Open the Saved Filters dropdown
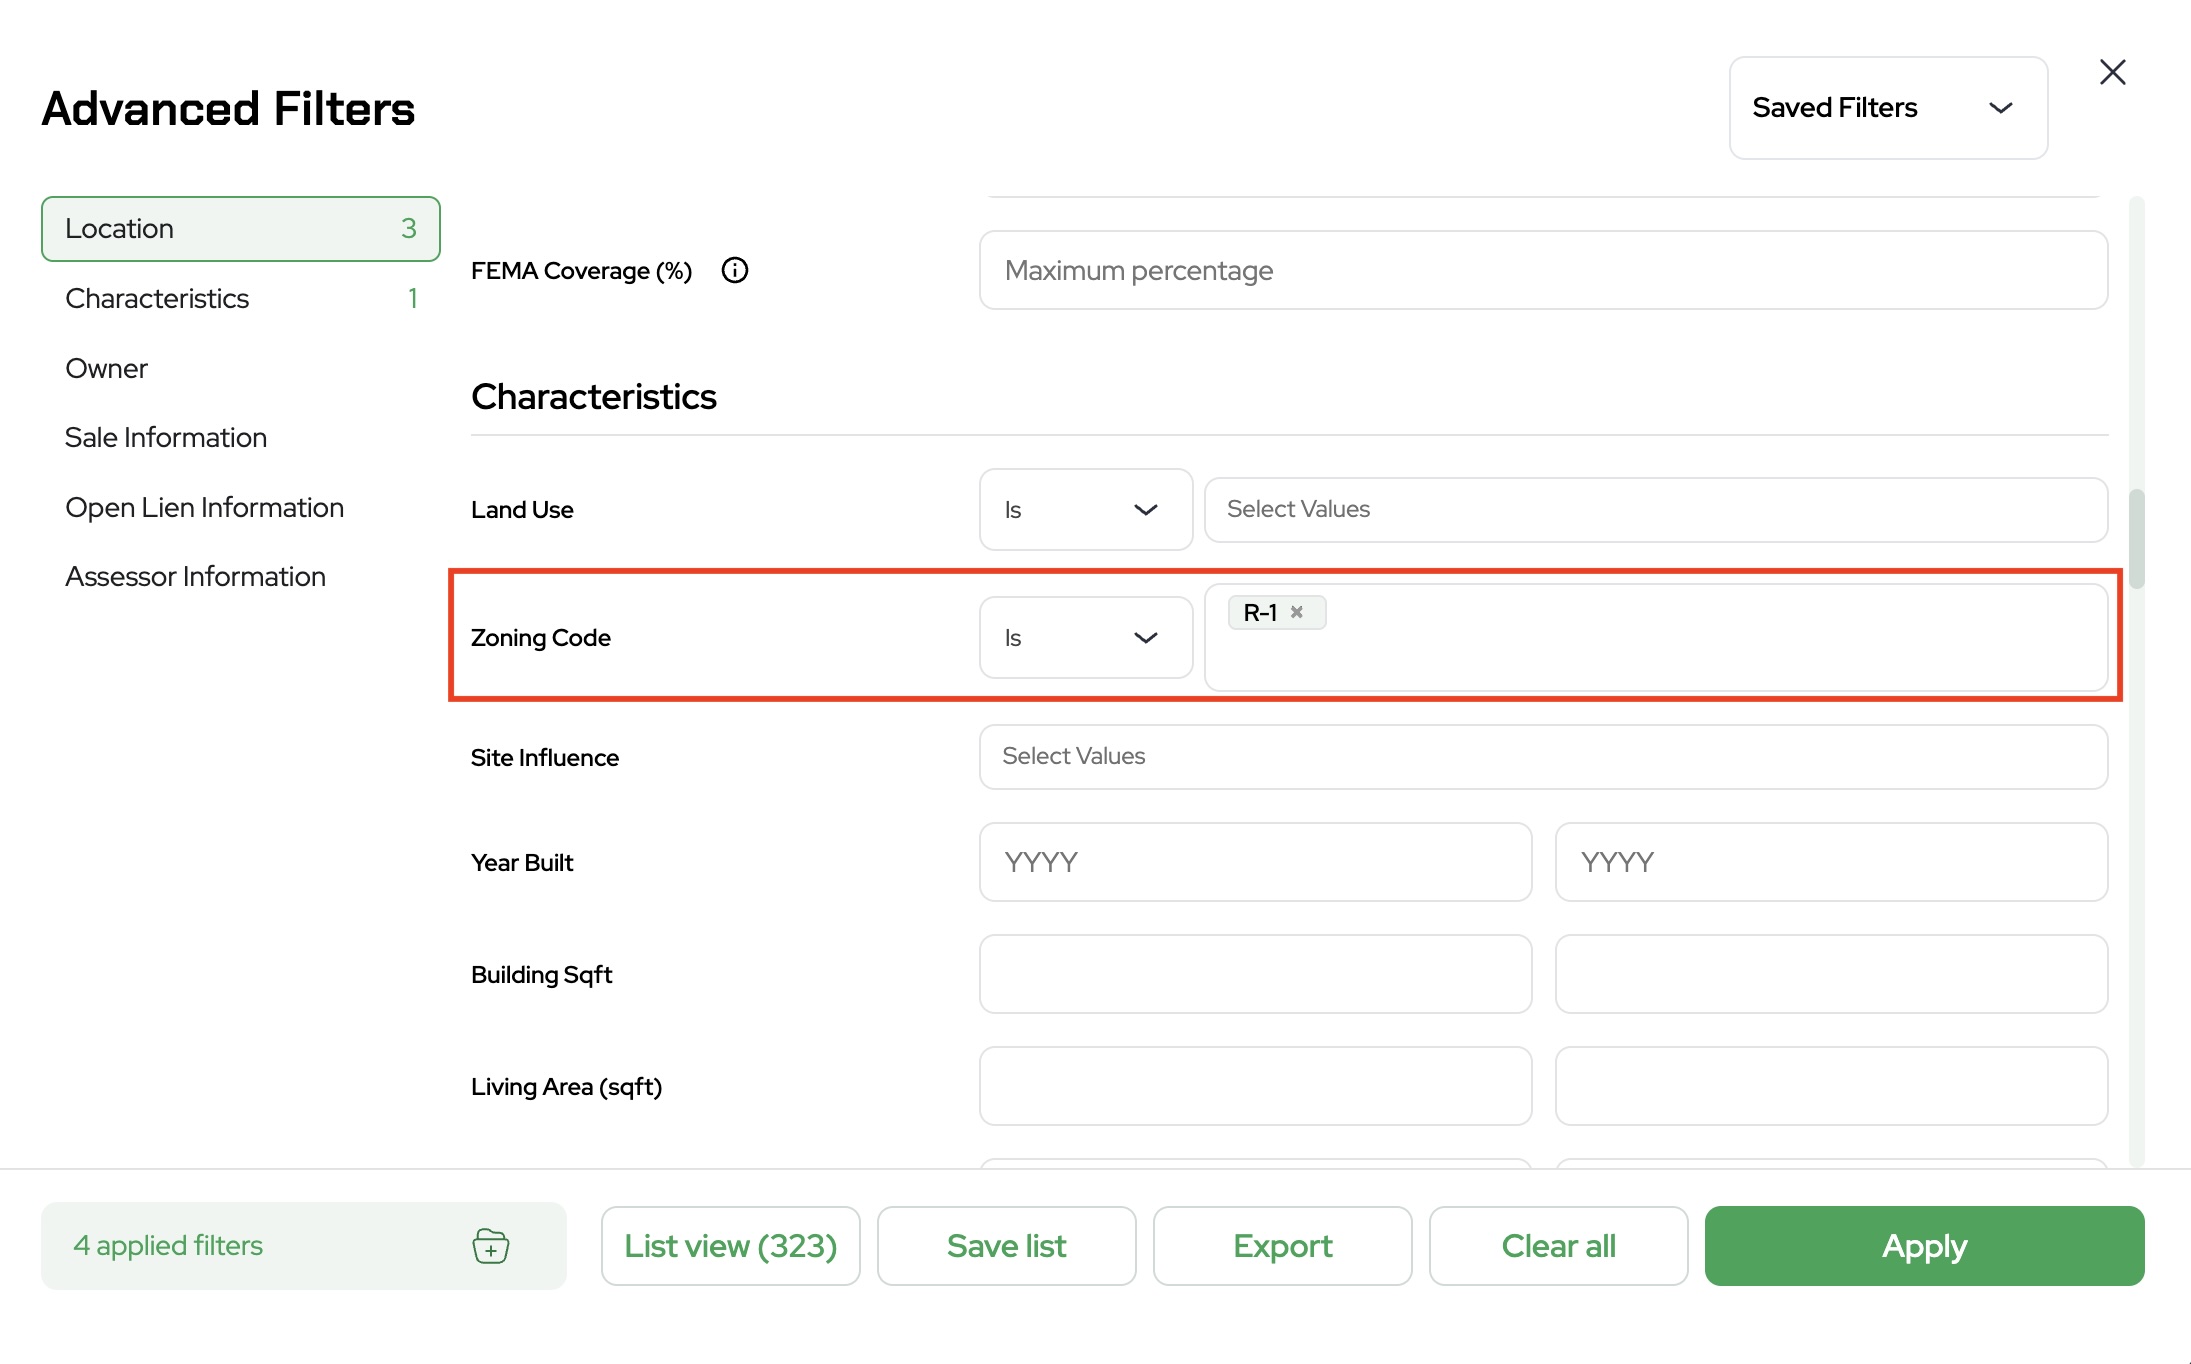Viewport: 2191px width, 1364px height. [1887, 108]
